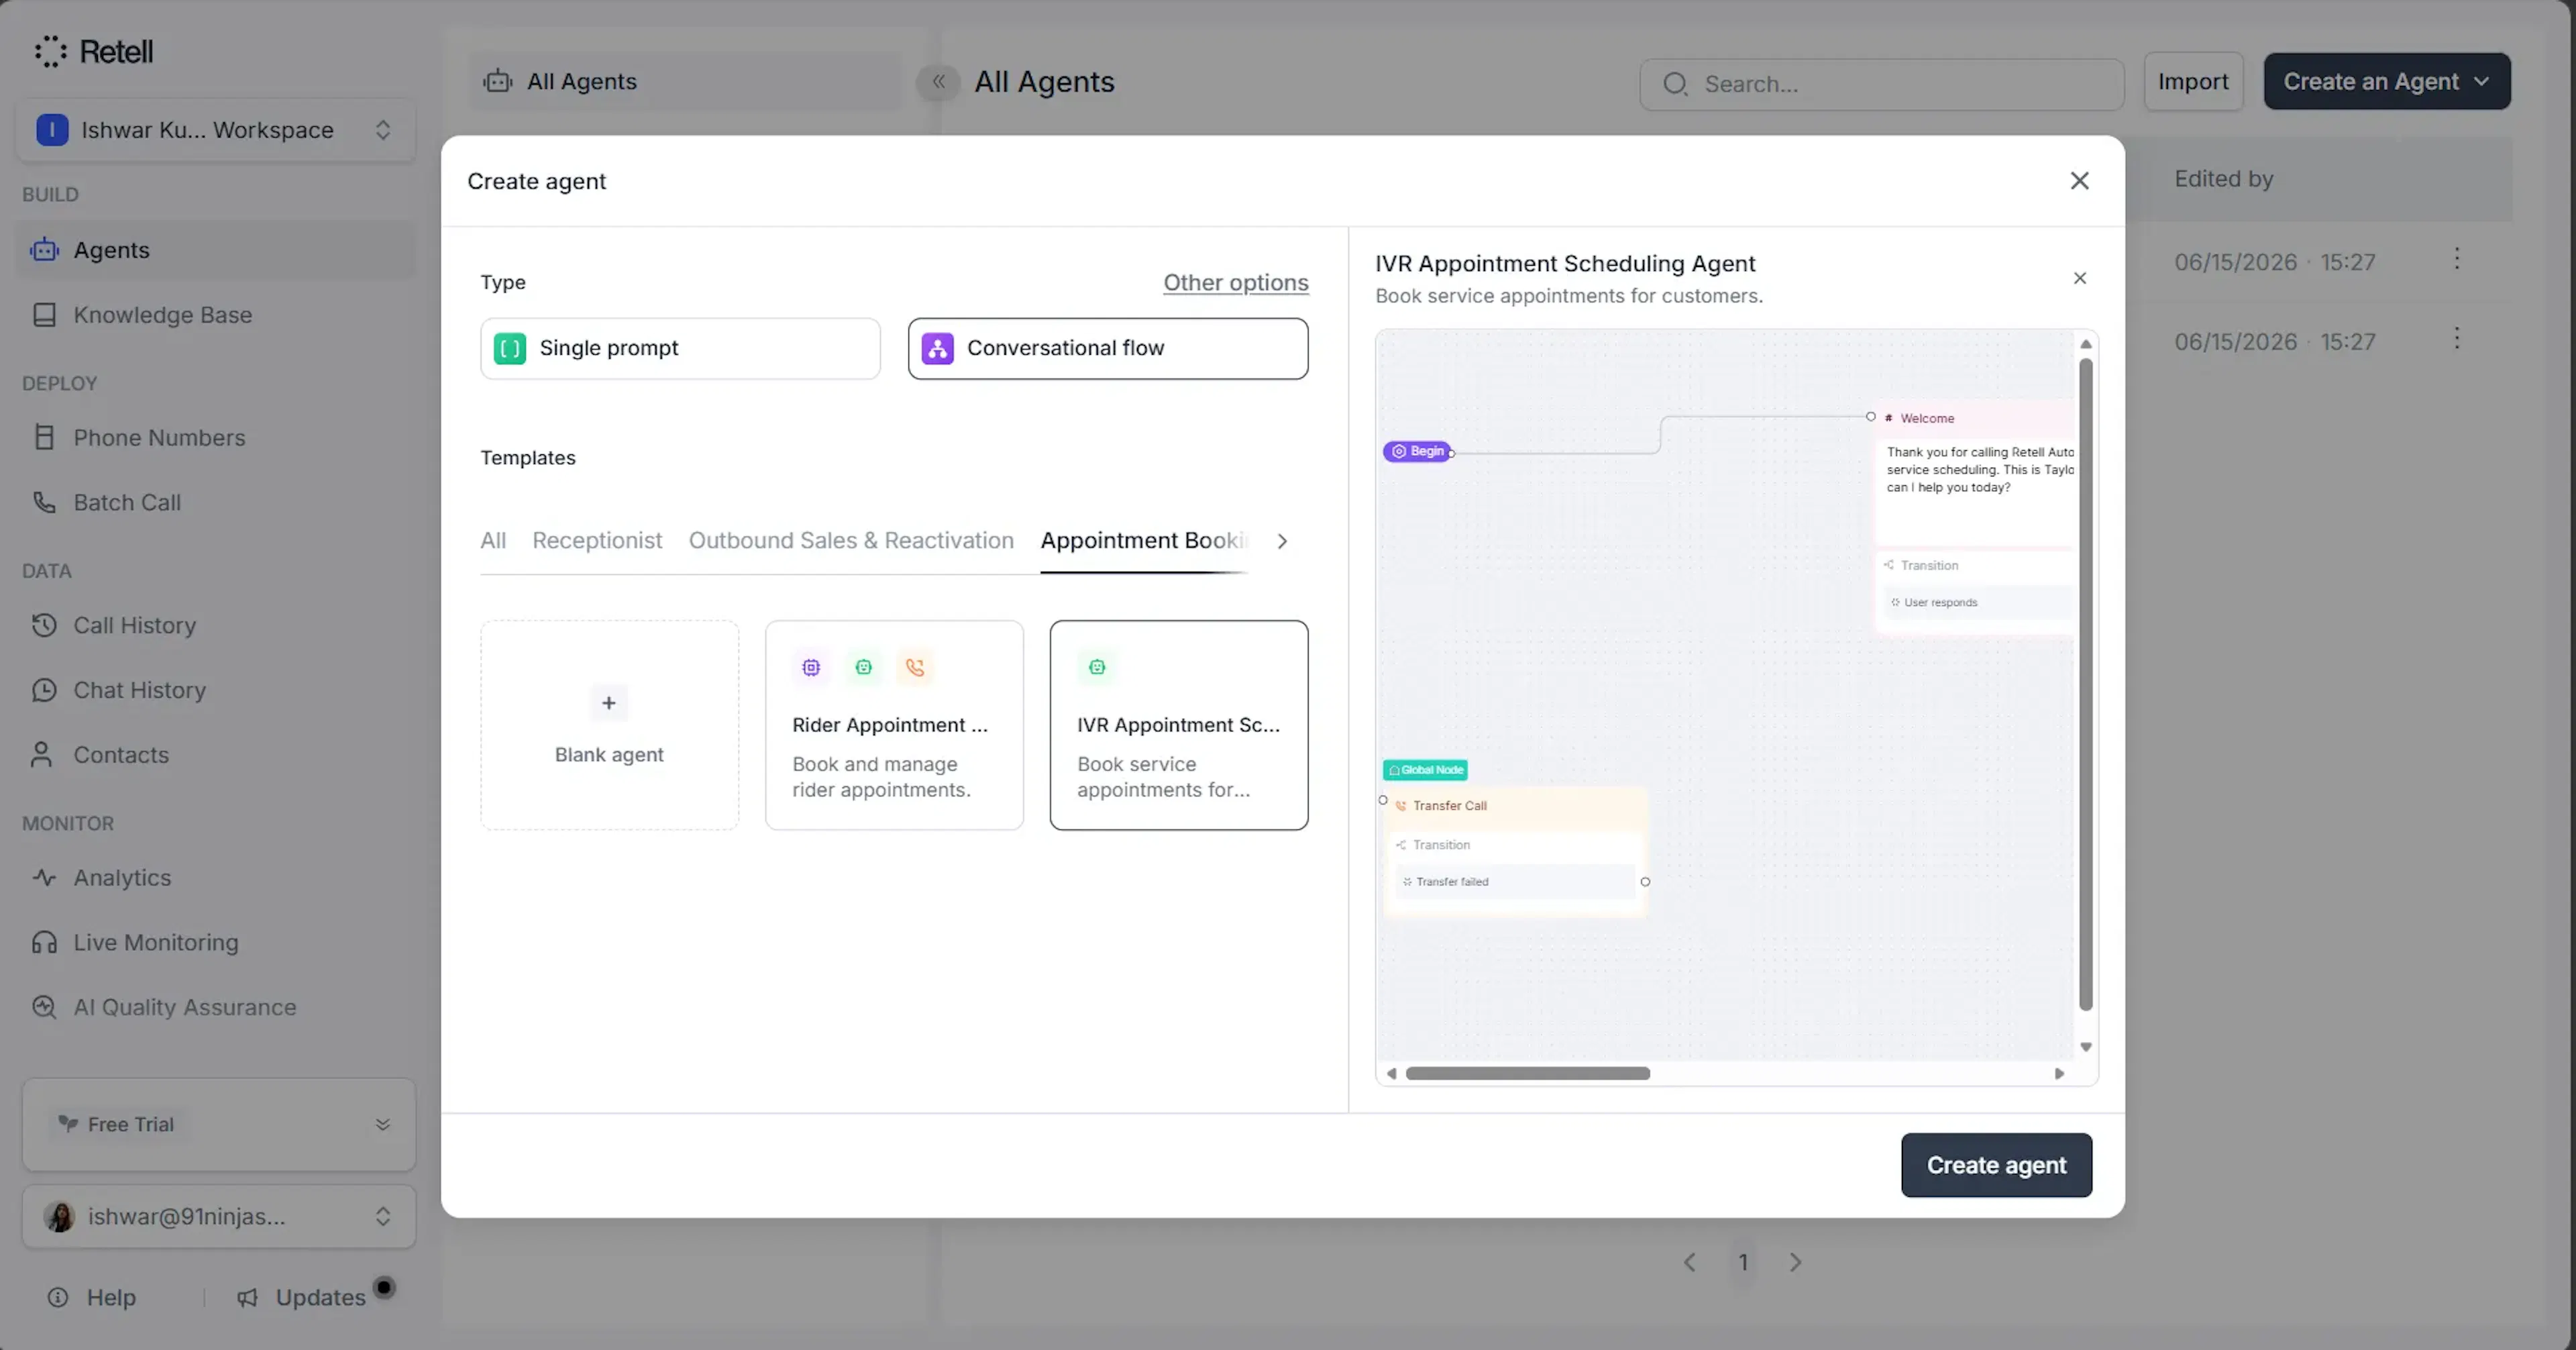Choose the Rider Appointment template card
Viewport: 2576px width, 1350px height.
894,726
